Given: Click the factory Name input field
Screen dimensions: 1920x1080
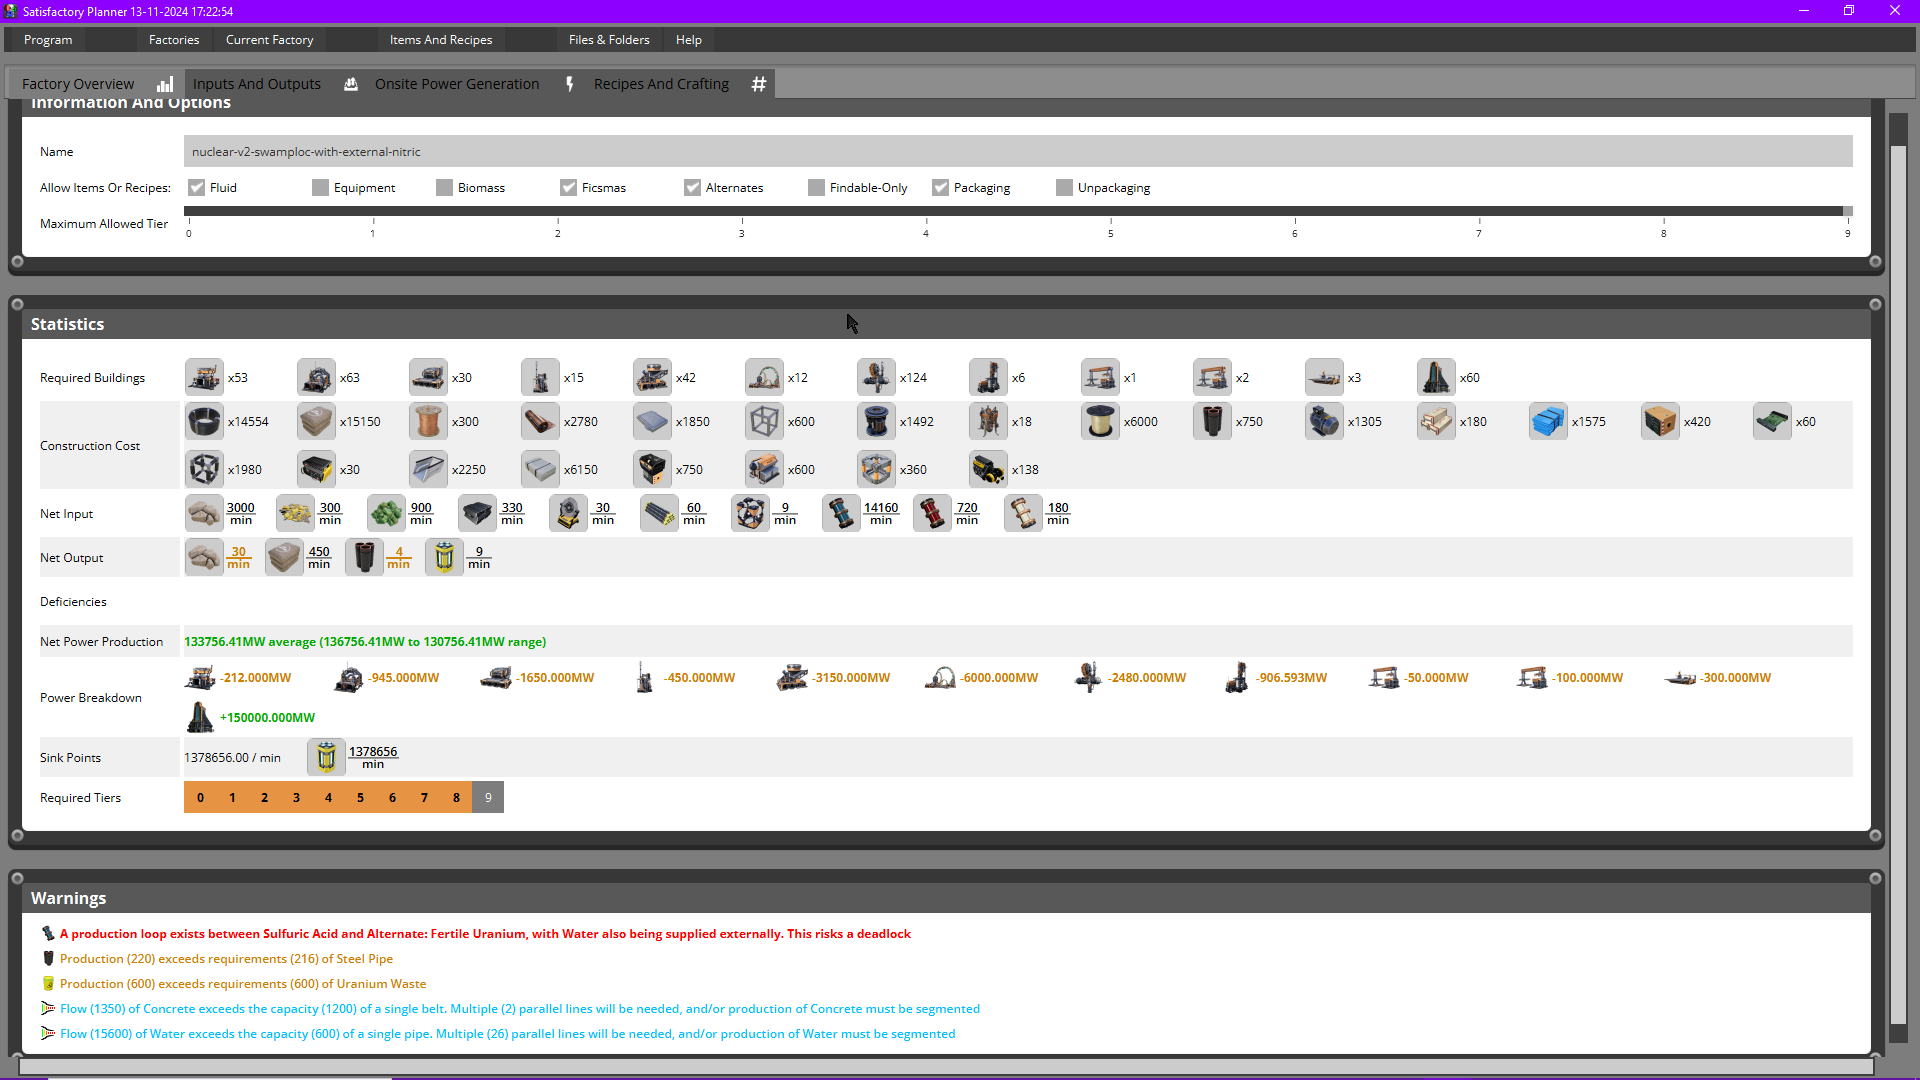Looking at the screenshot, I should [600, 151].
